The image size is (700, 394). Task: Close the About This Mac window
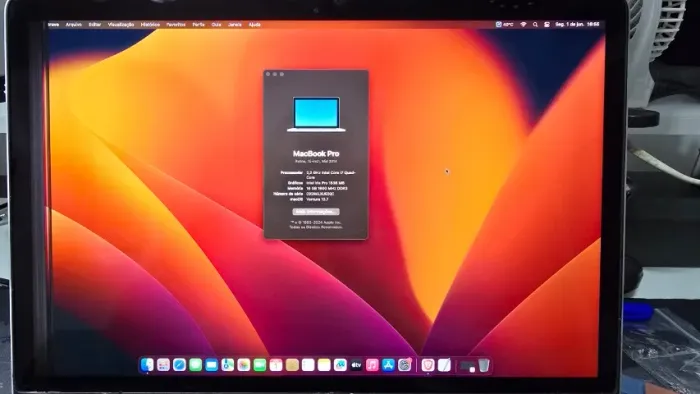[x=268, y=74]
